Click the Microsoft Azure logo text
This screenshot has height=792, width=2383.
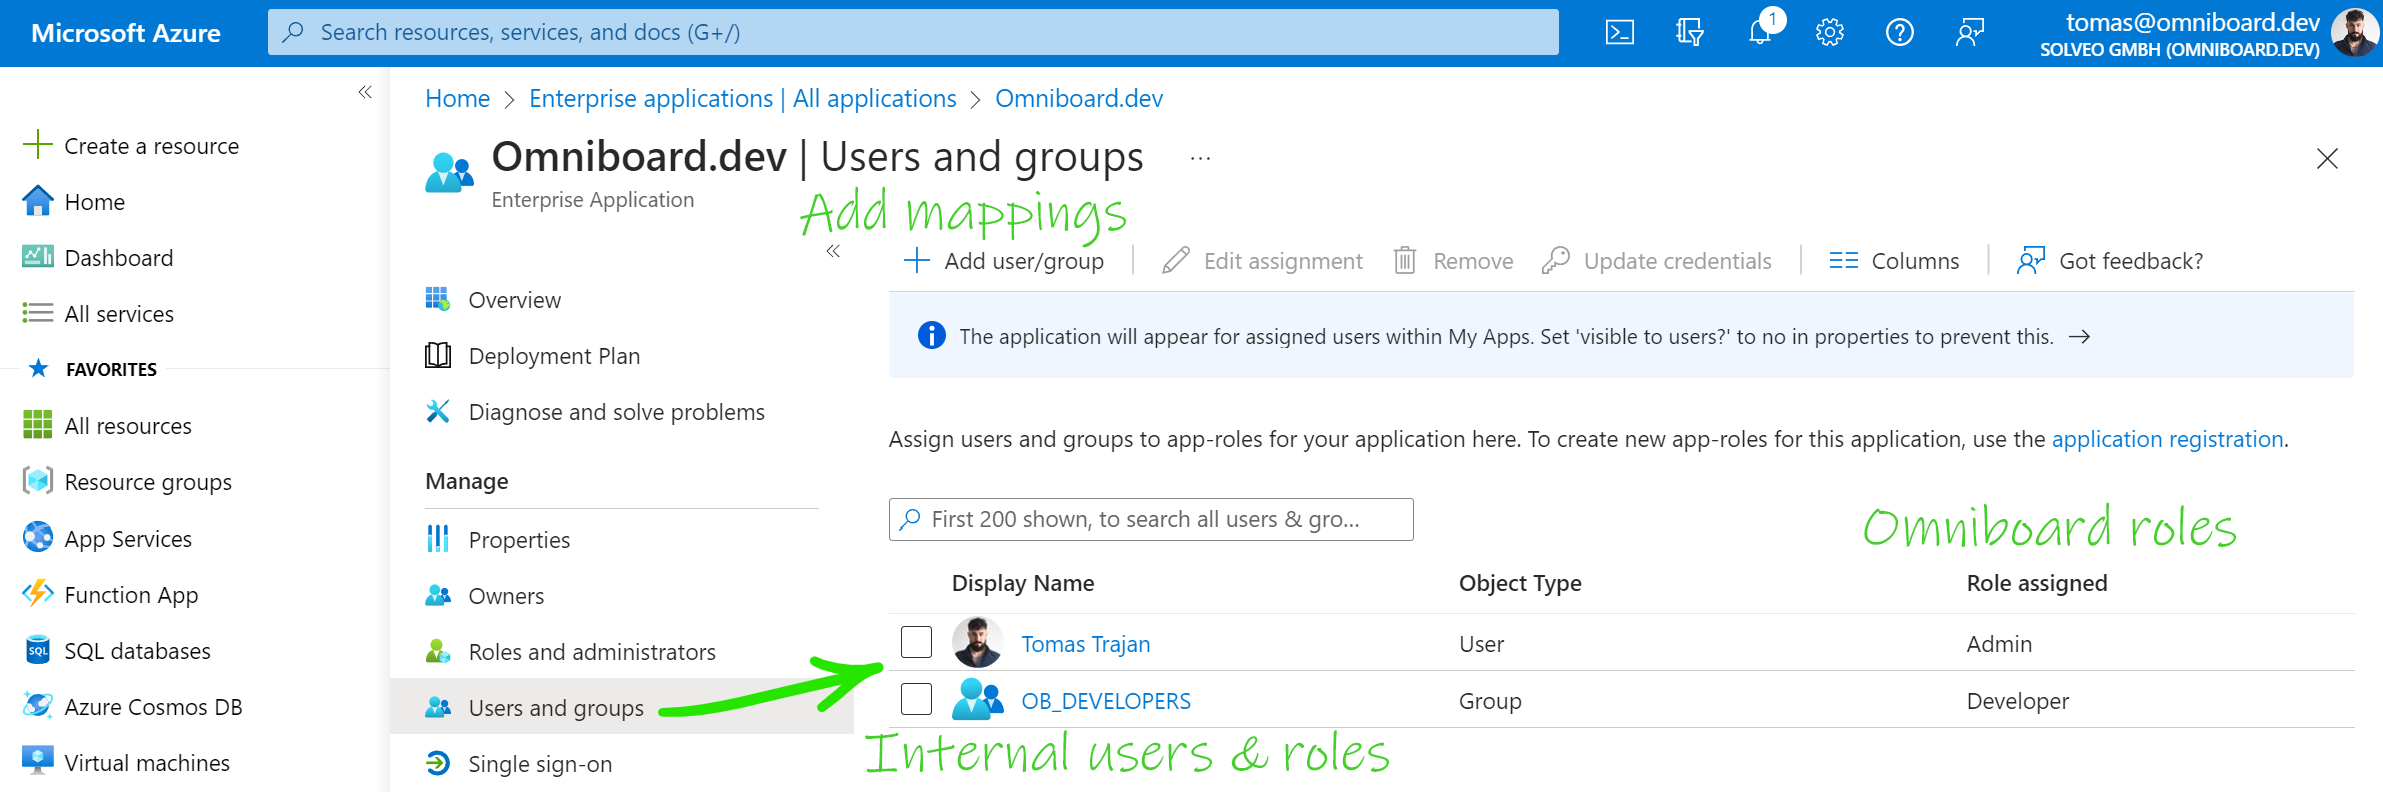pyautogui.click(x=126, y=33)
